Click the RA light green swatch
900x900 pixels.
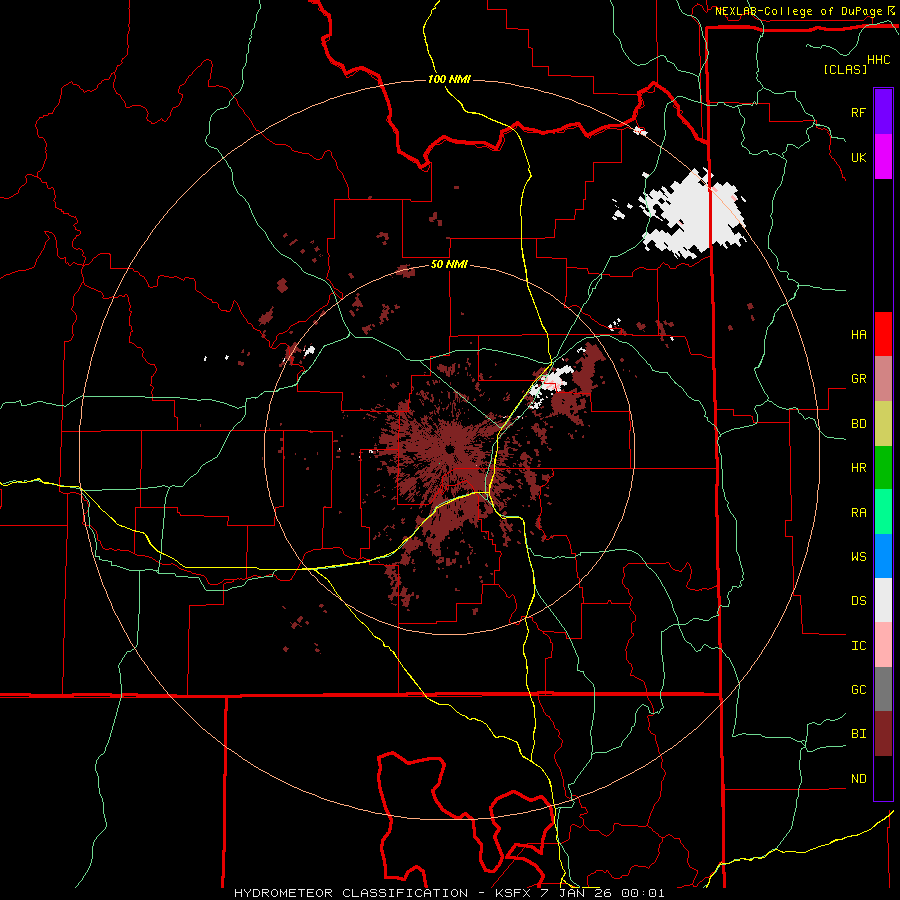point(883,511)
